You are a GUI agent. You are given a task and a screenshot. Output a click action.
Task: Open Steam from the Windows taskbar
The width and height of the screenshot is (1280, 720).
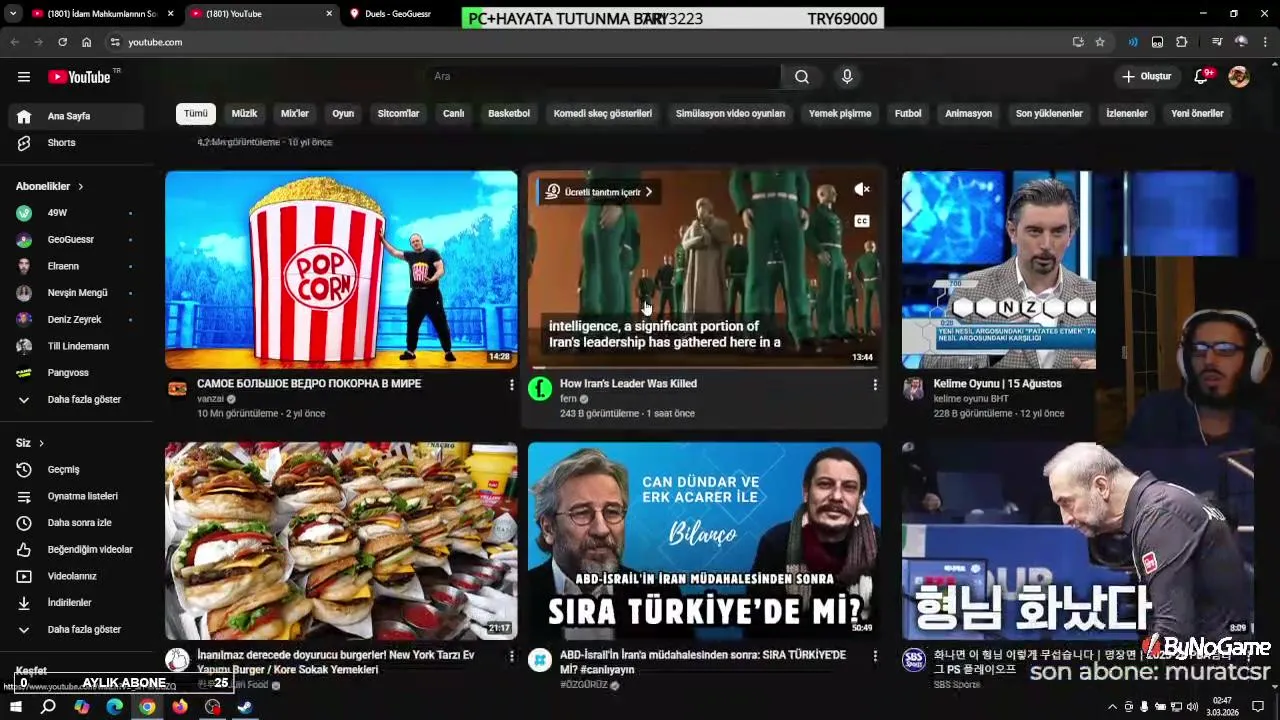(245, 707)
